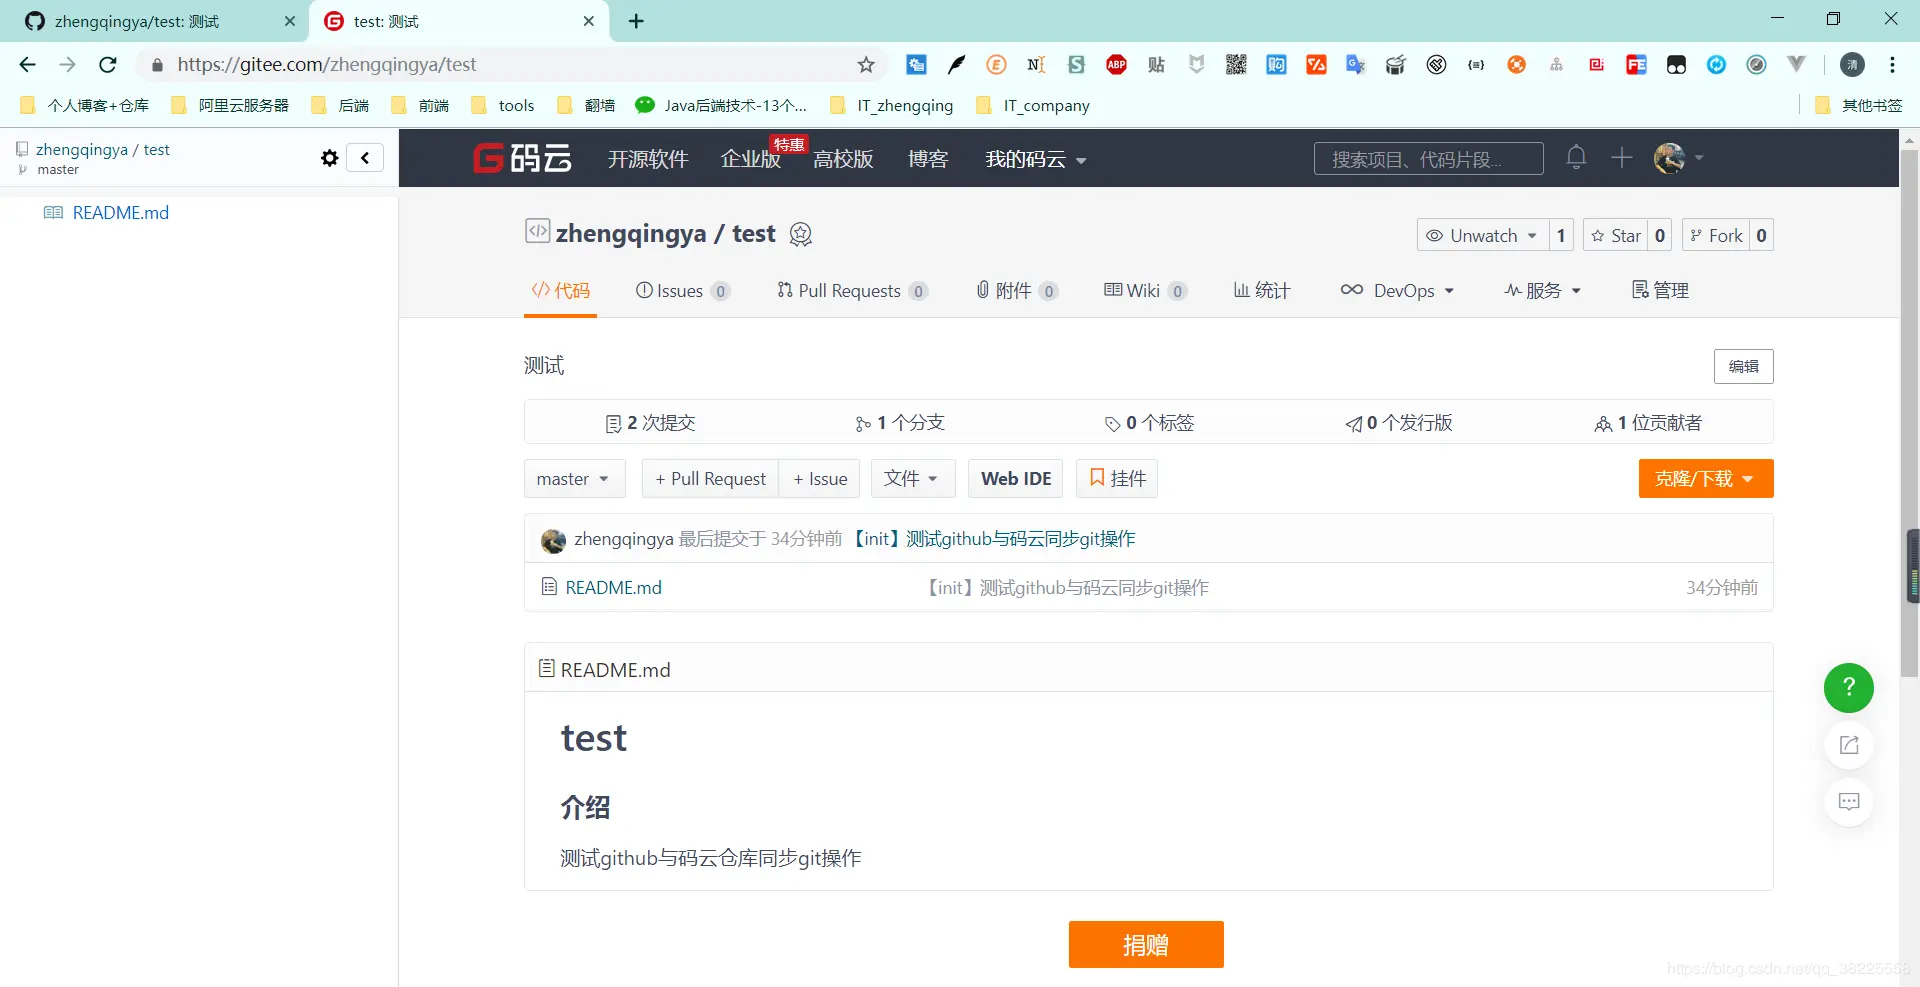Image resolution: width=1920 pixels, height=987 pixels.
Task: Open the latest commit message link
Action: tap(992, 539)
